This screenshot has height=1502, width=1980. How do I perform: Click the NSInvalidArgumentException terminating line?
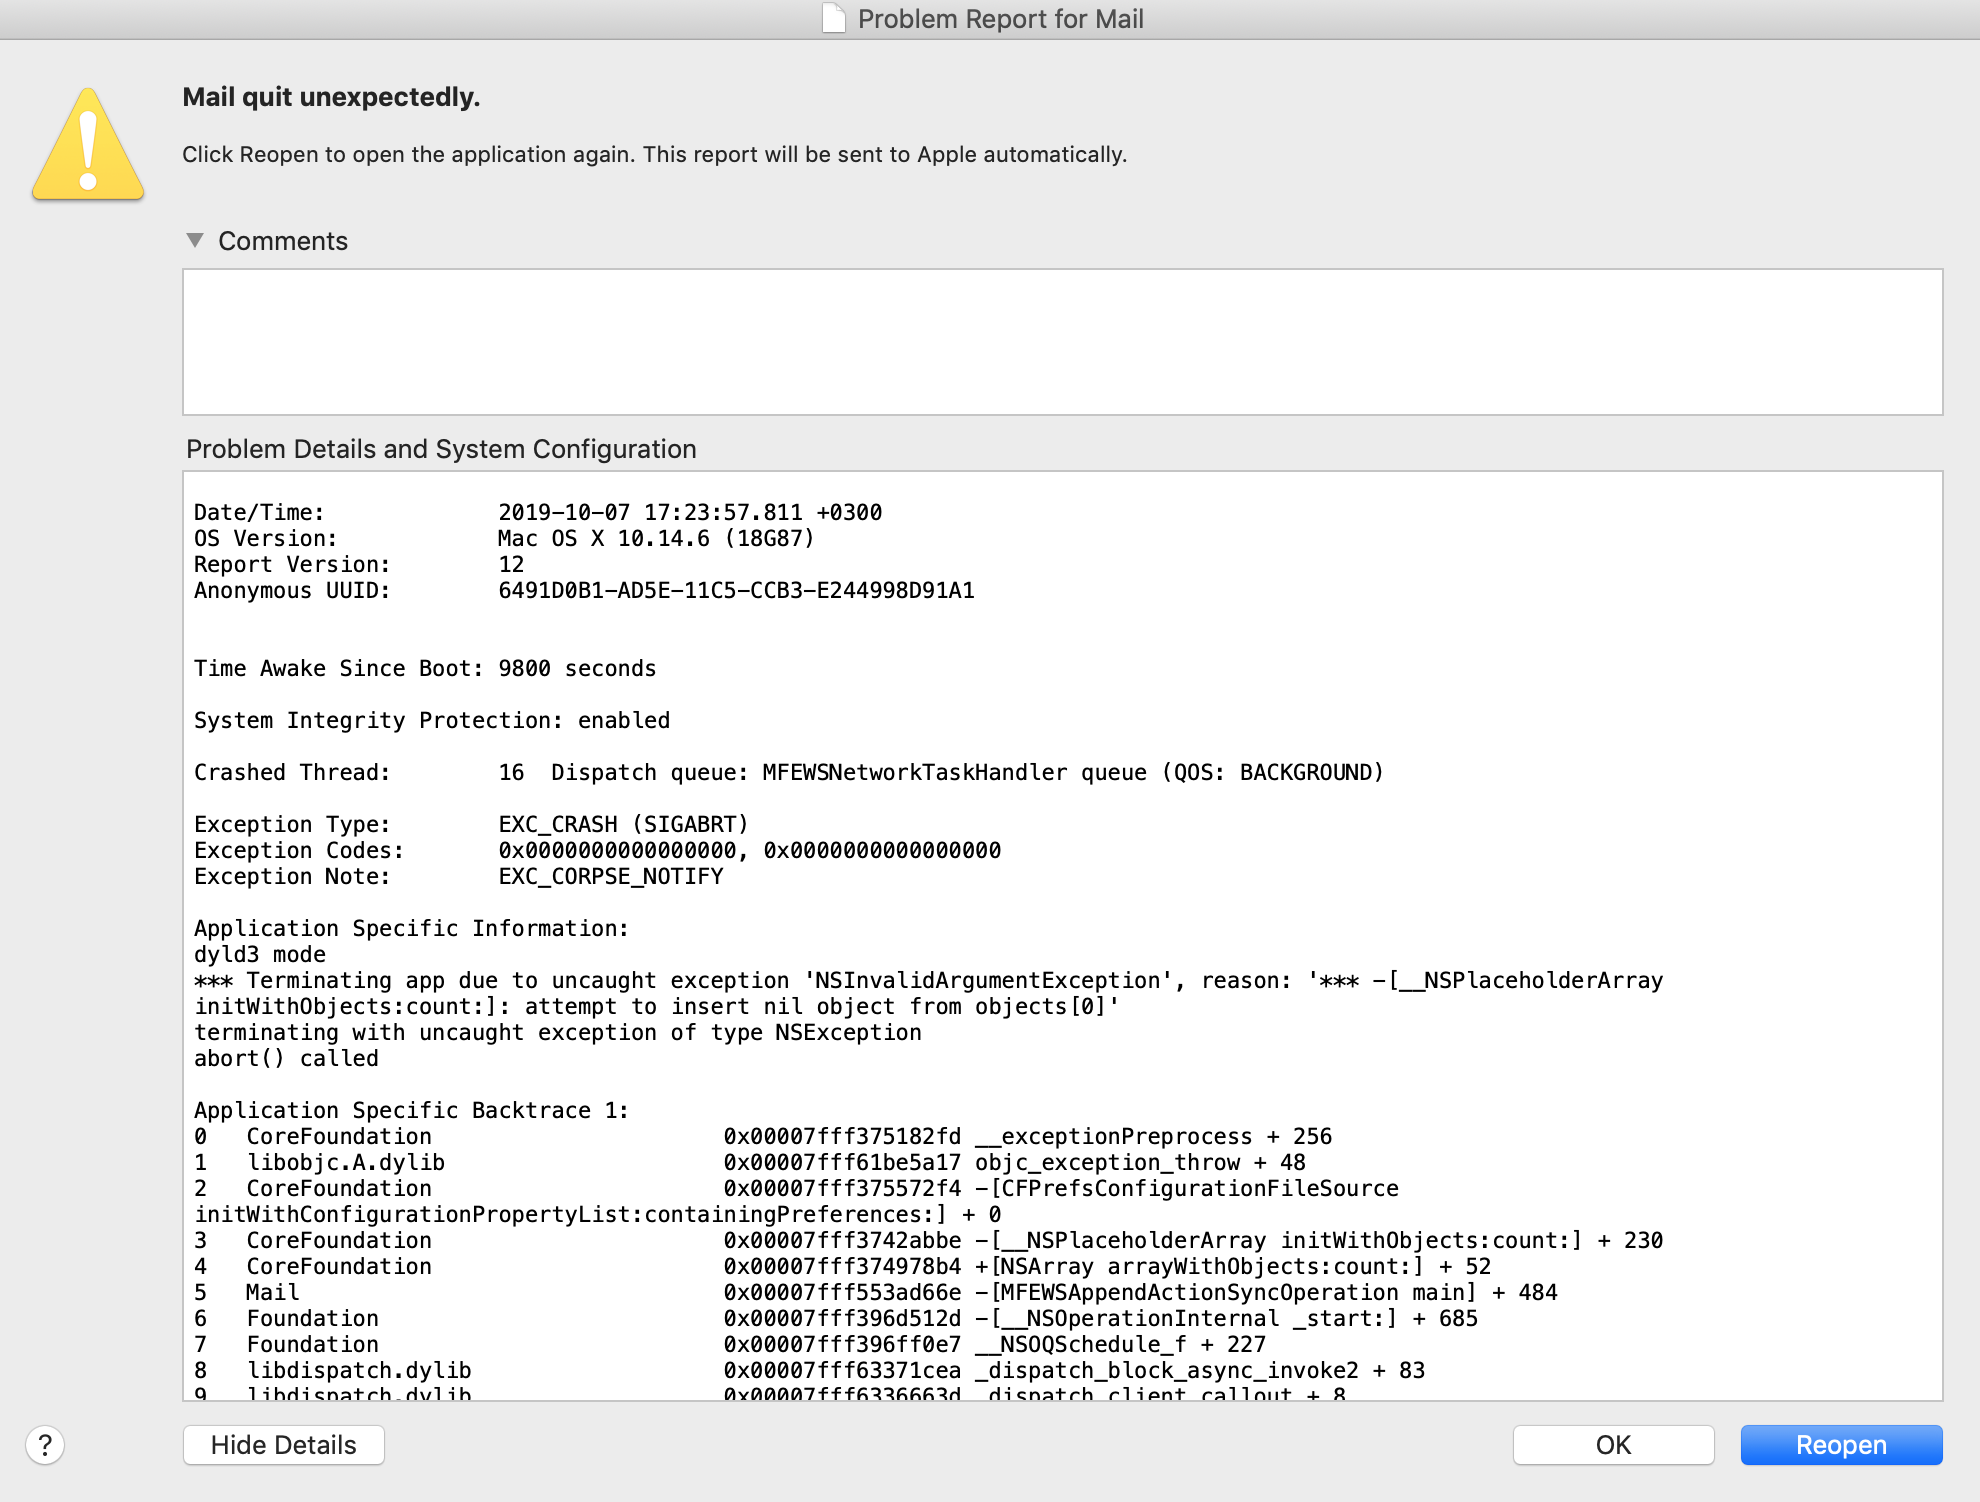coord(928,993)
